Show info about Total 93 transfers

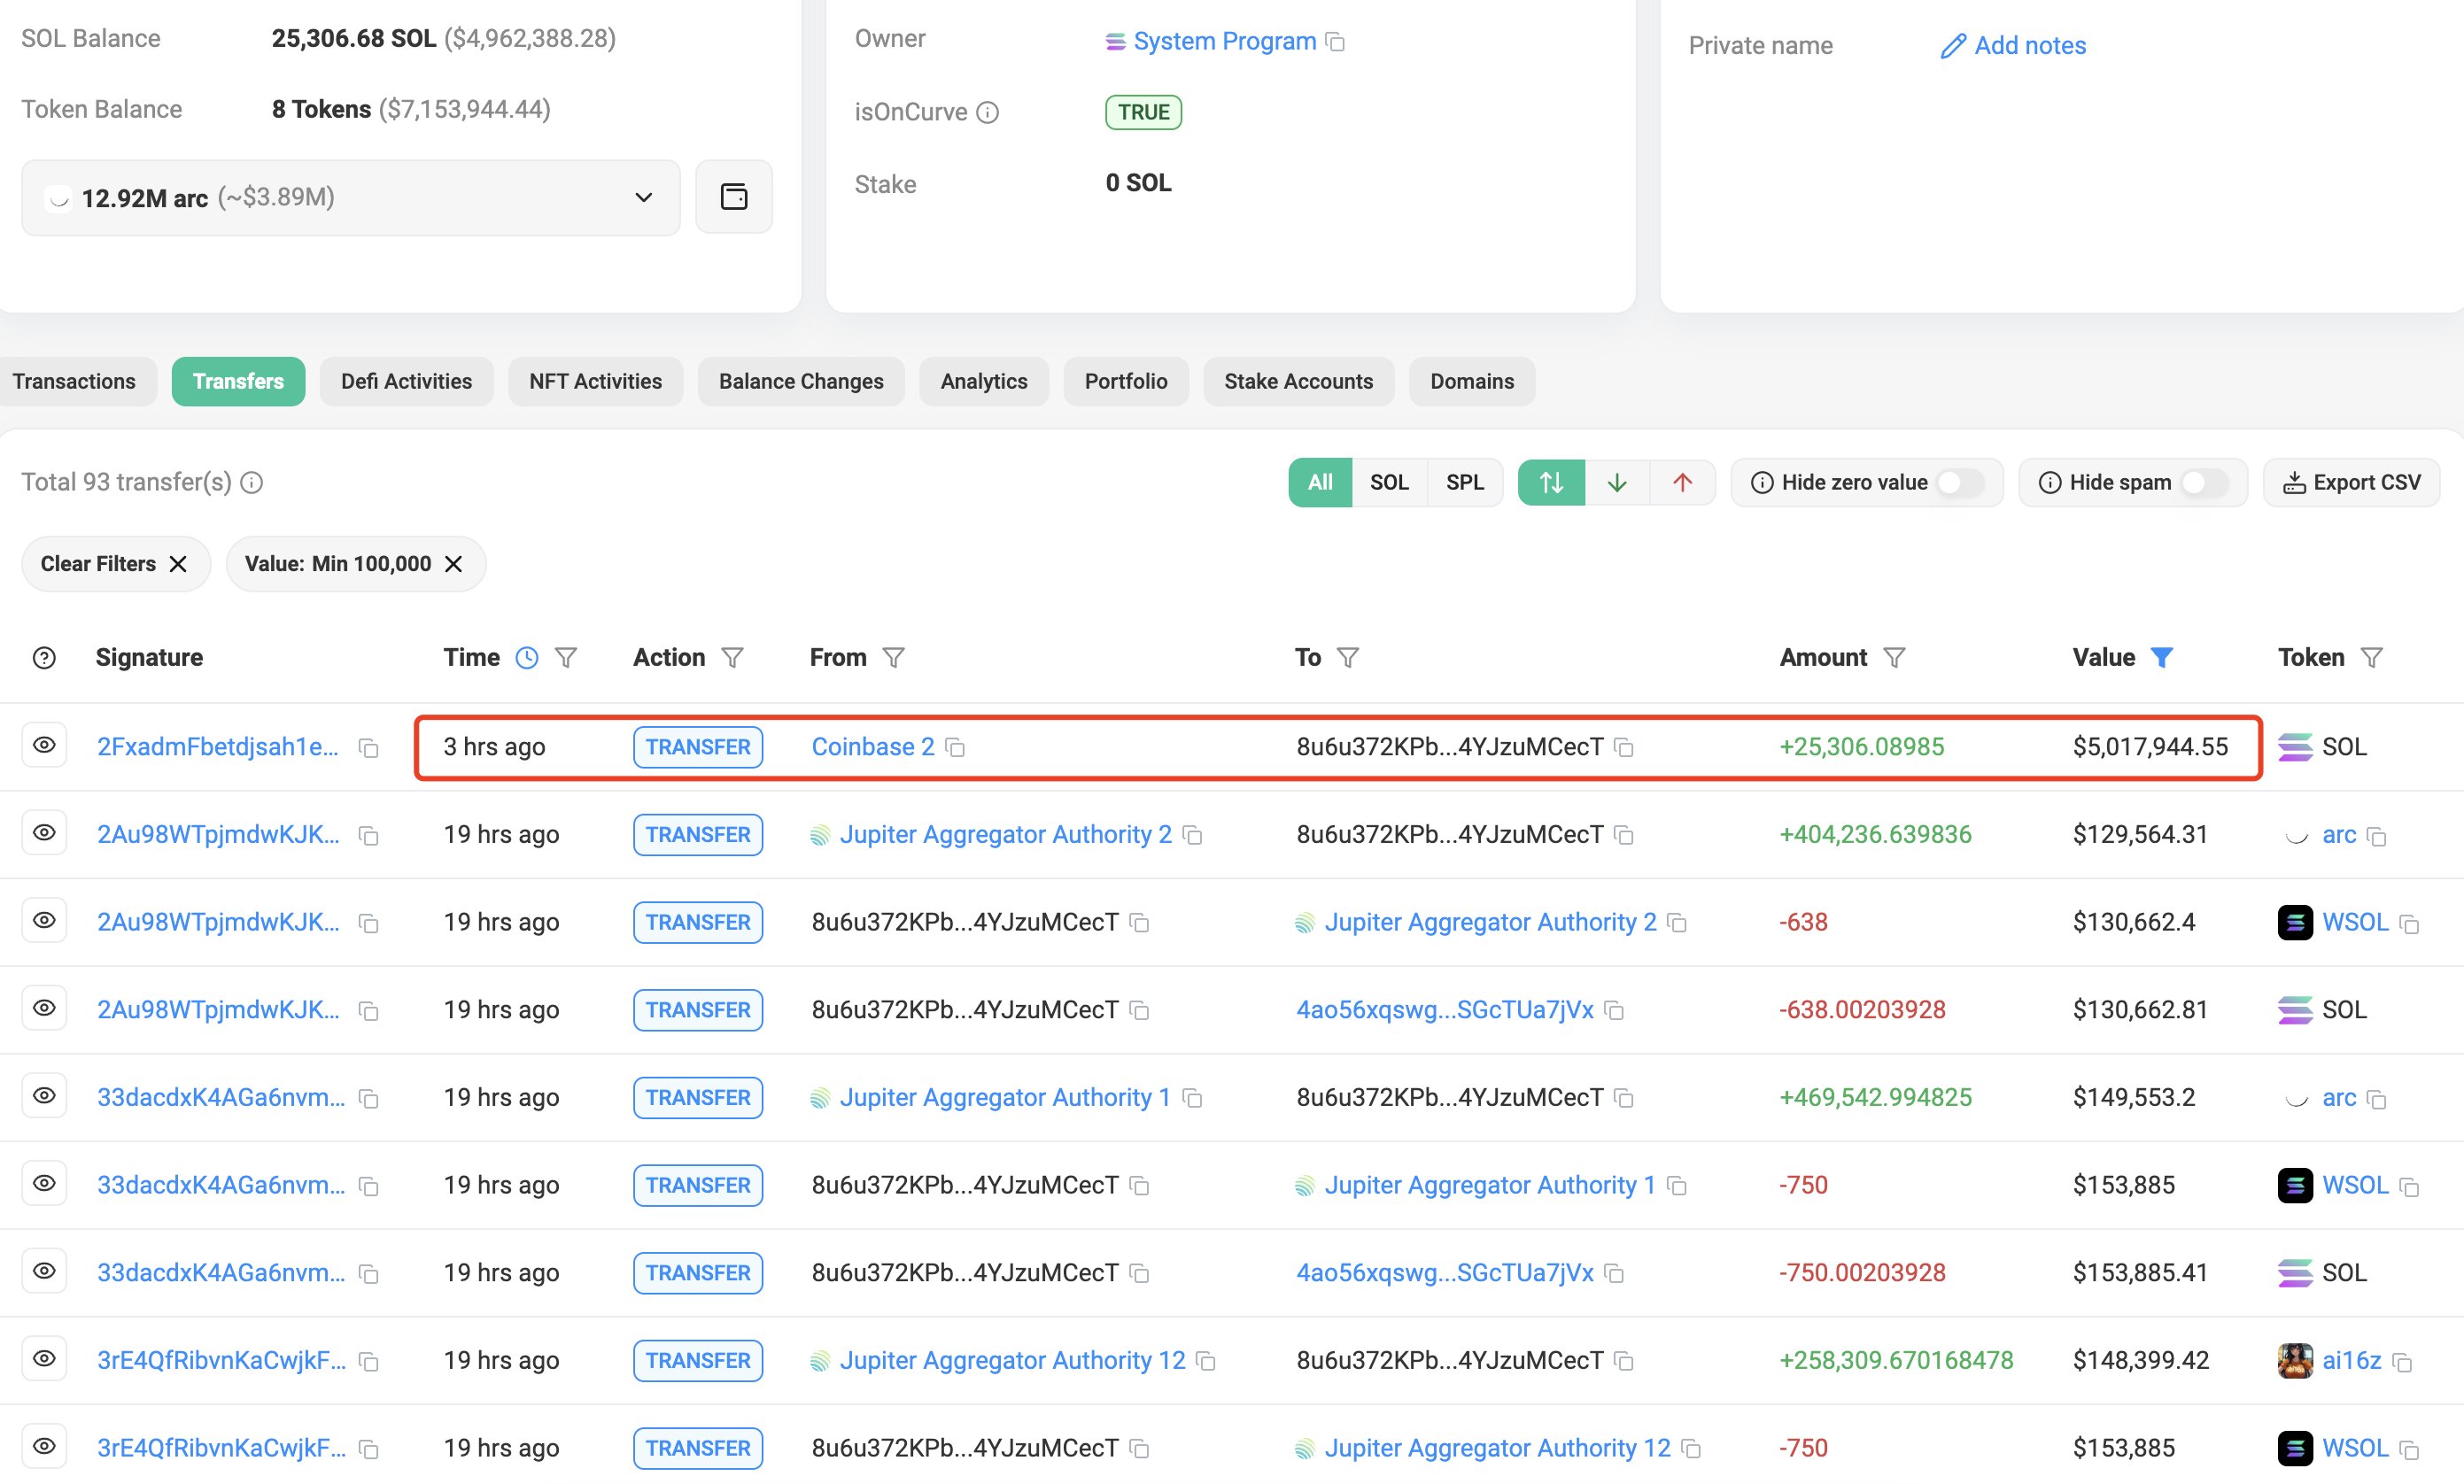(252, 483)
